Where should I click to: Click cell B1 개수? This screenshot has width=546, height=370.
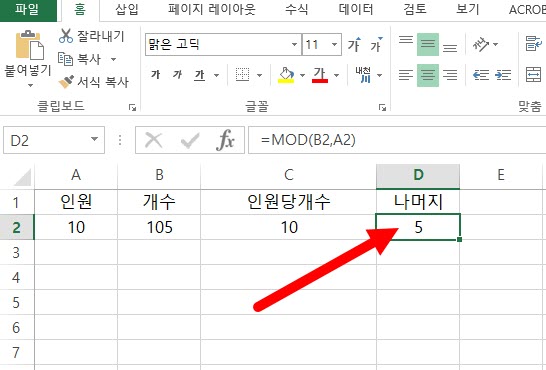(x=159, y=202)
